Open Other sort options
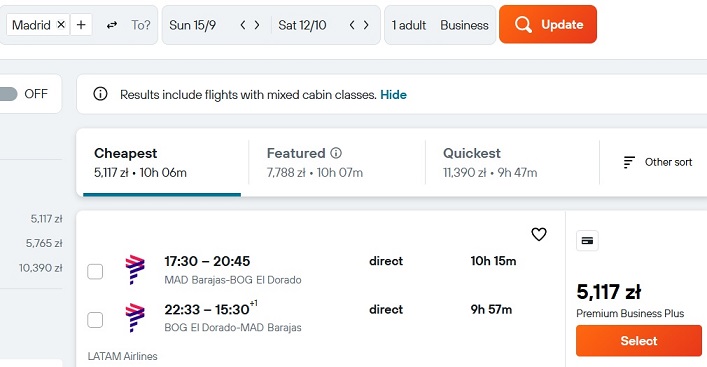The height and width of the screenshot is (367, 707). pos(657,162)
